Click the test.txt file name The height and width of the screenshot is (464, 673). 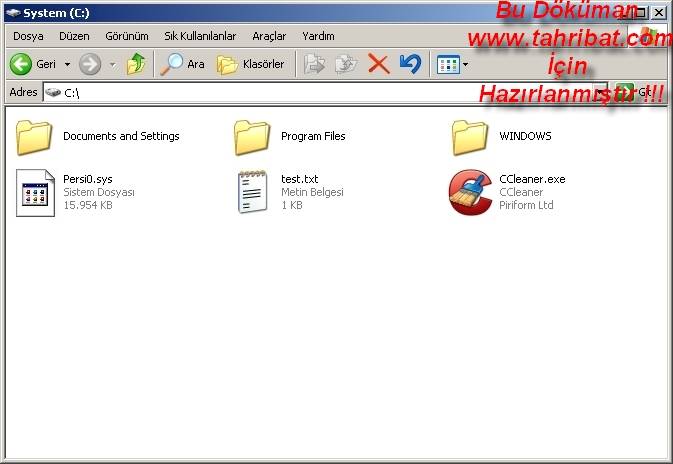click(300, 179)
